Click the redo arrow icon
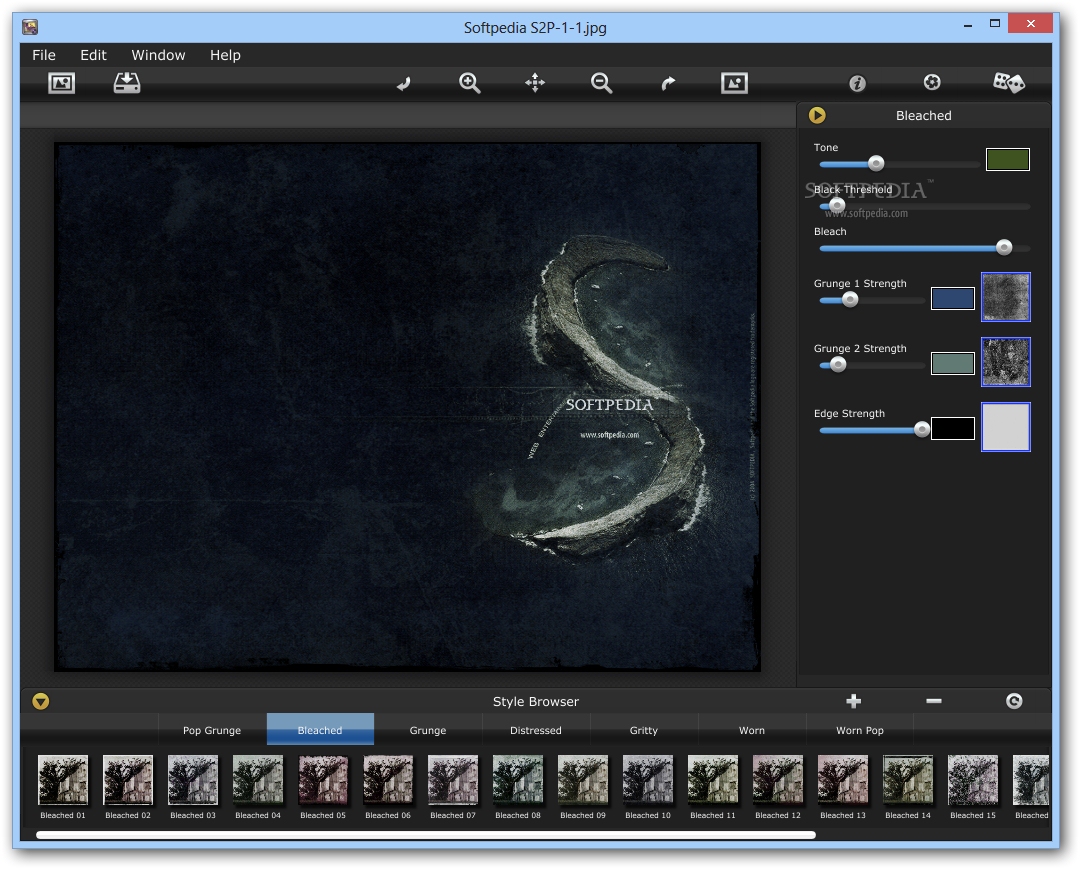The image size is (1080, 869). click(x=668, y=84)
